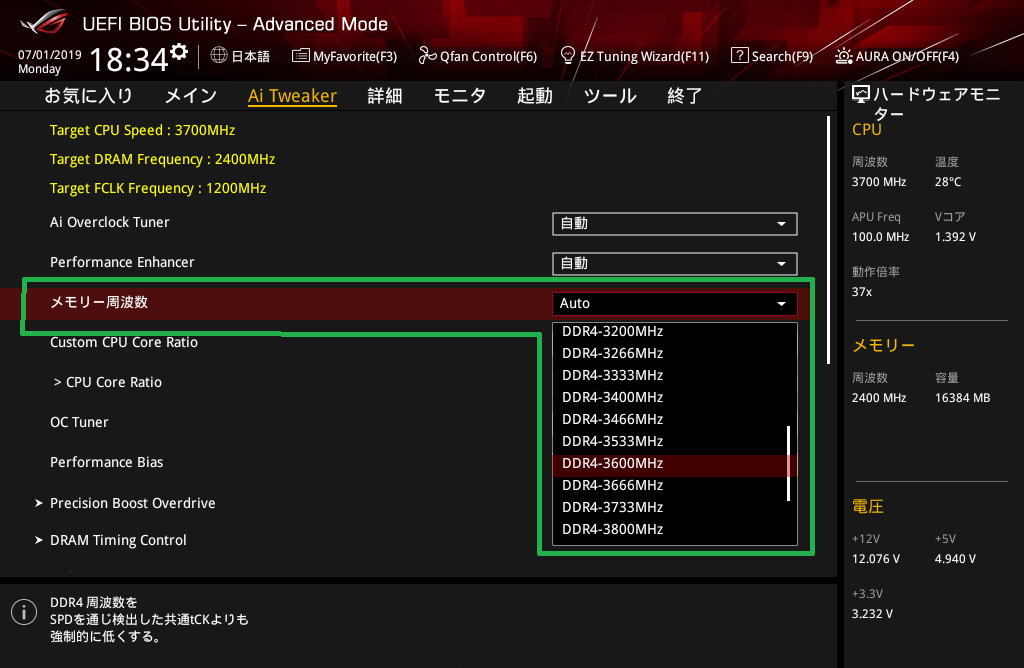Image resolution: width=1024 pixels, height=668 pixels.
Task: Open Qfan Control fan icon
Action: pyautogui.click(x=427, y=56)
